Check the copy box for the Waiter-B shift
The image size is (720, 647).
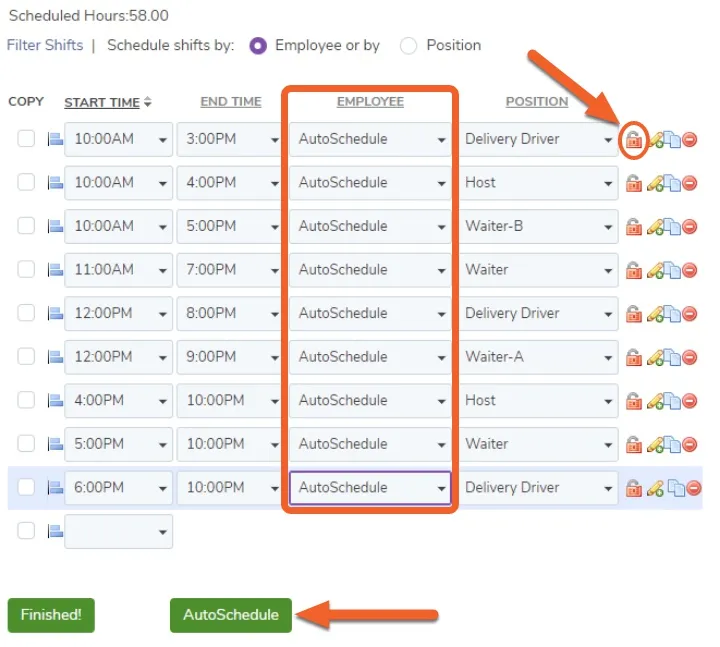26,225
